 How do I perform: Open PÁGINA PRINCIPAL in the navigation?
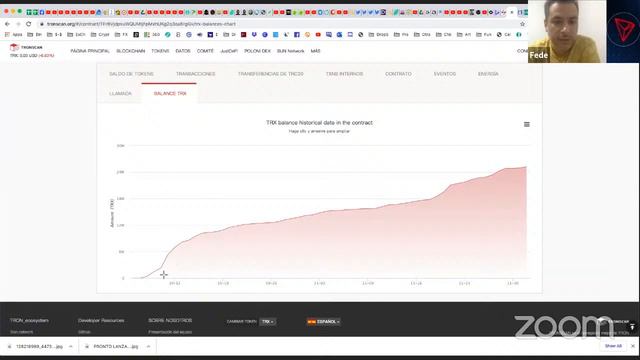90,51
